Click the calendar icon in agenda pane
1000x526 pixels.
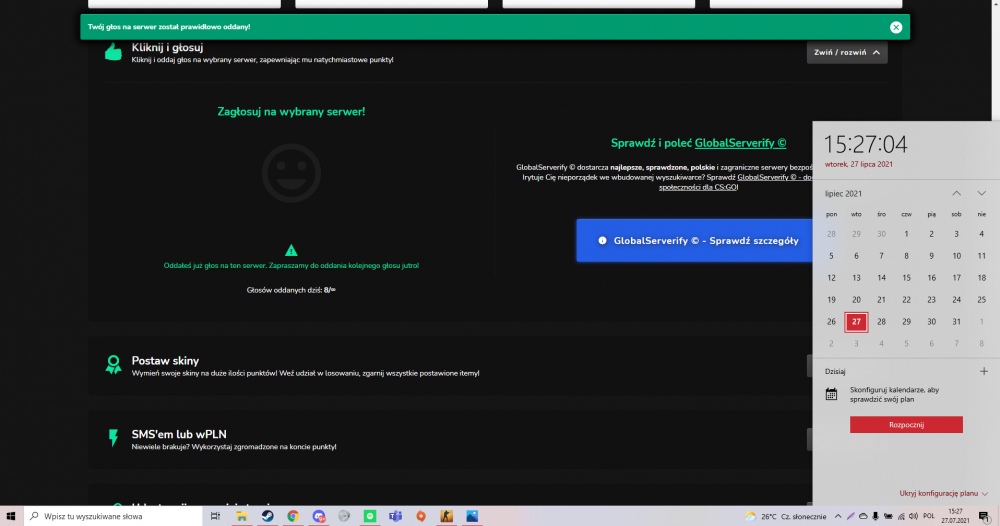(x=831, y=394)
